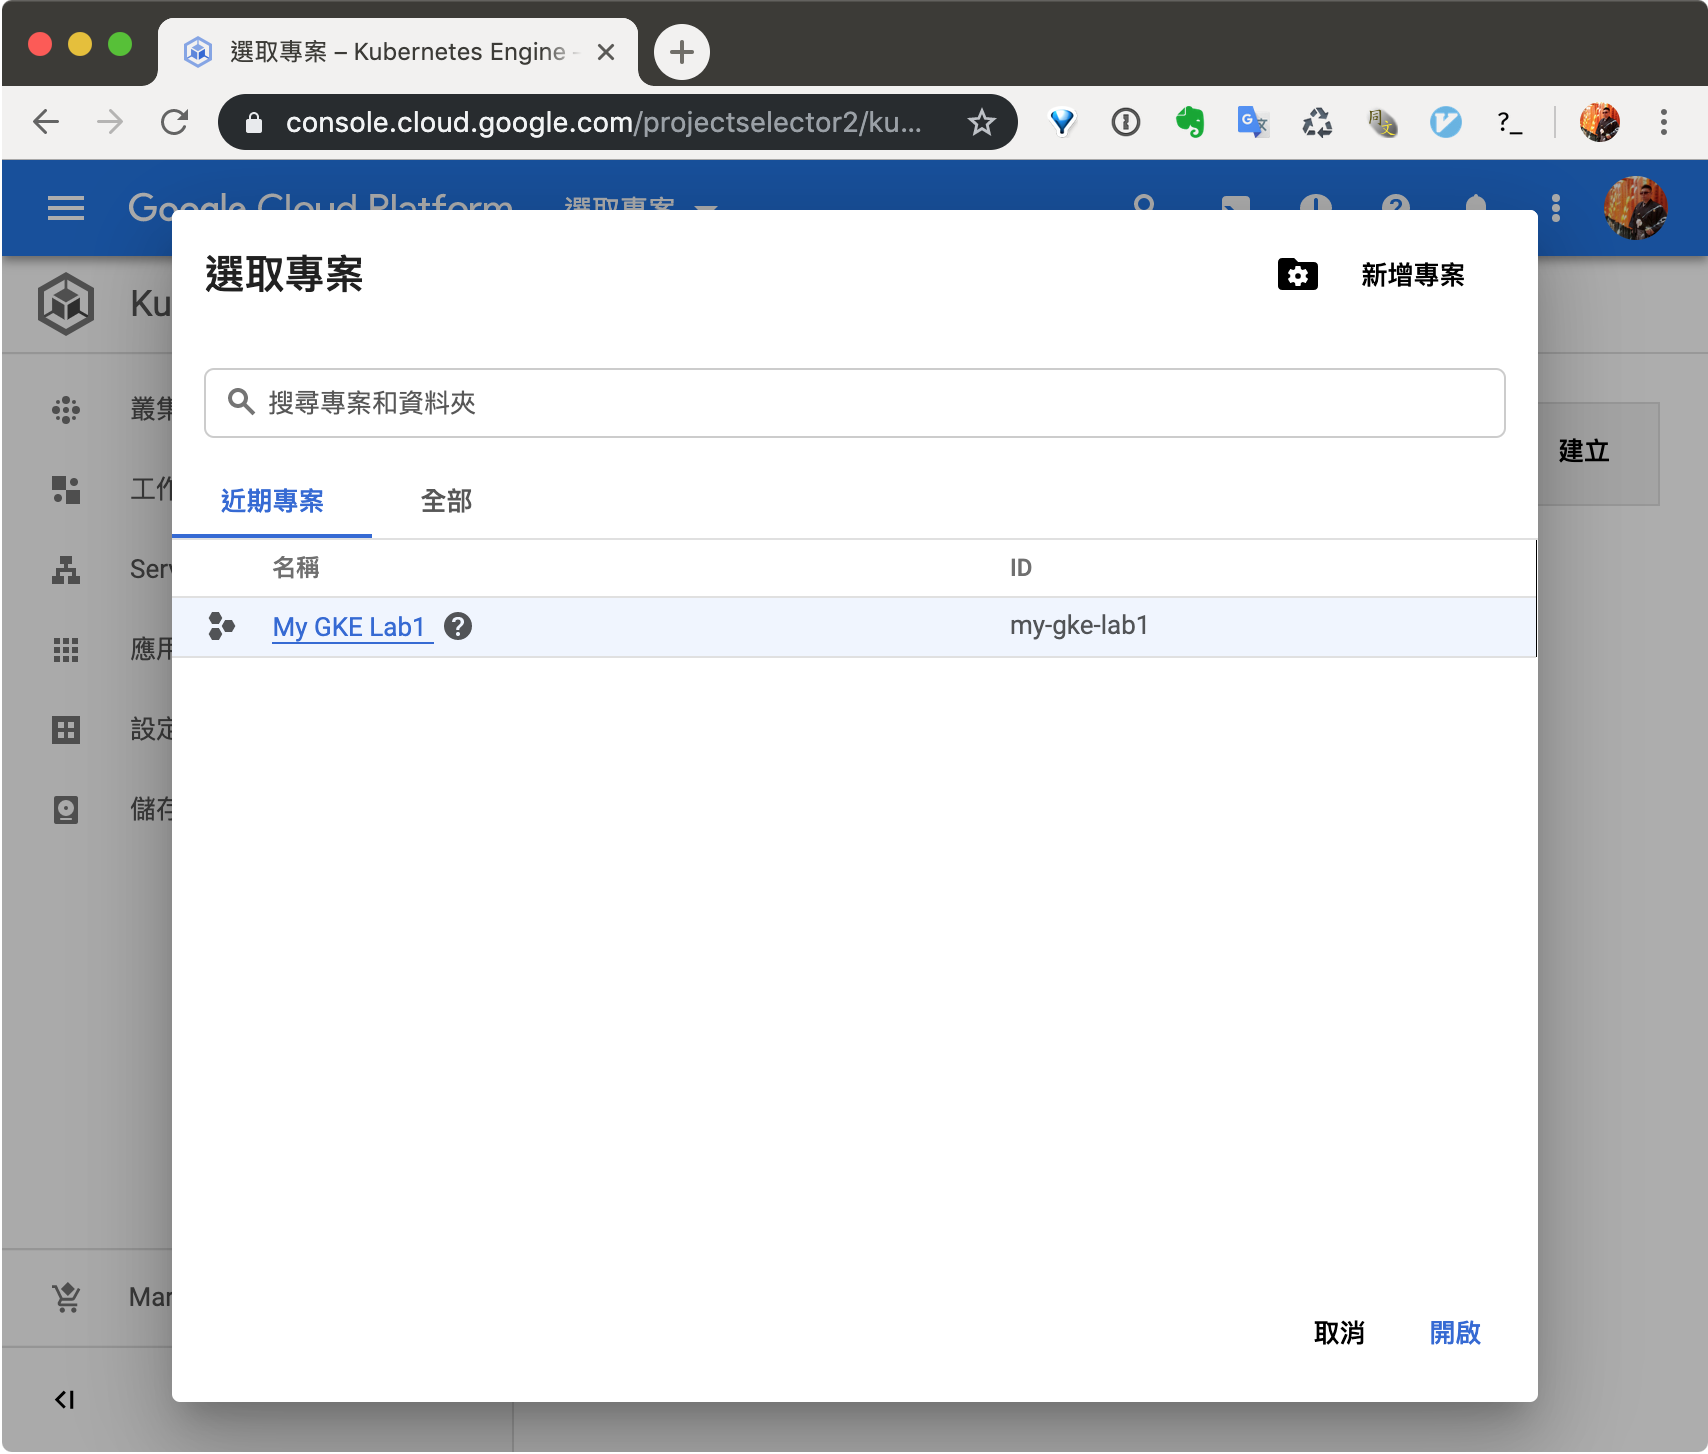The width and height of the screenshot is (1708, 1454).
Task: Open the GCP header three-dot more menu
Action: click(x=1556, y=208)
